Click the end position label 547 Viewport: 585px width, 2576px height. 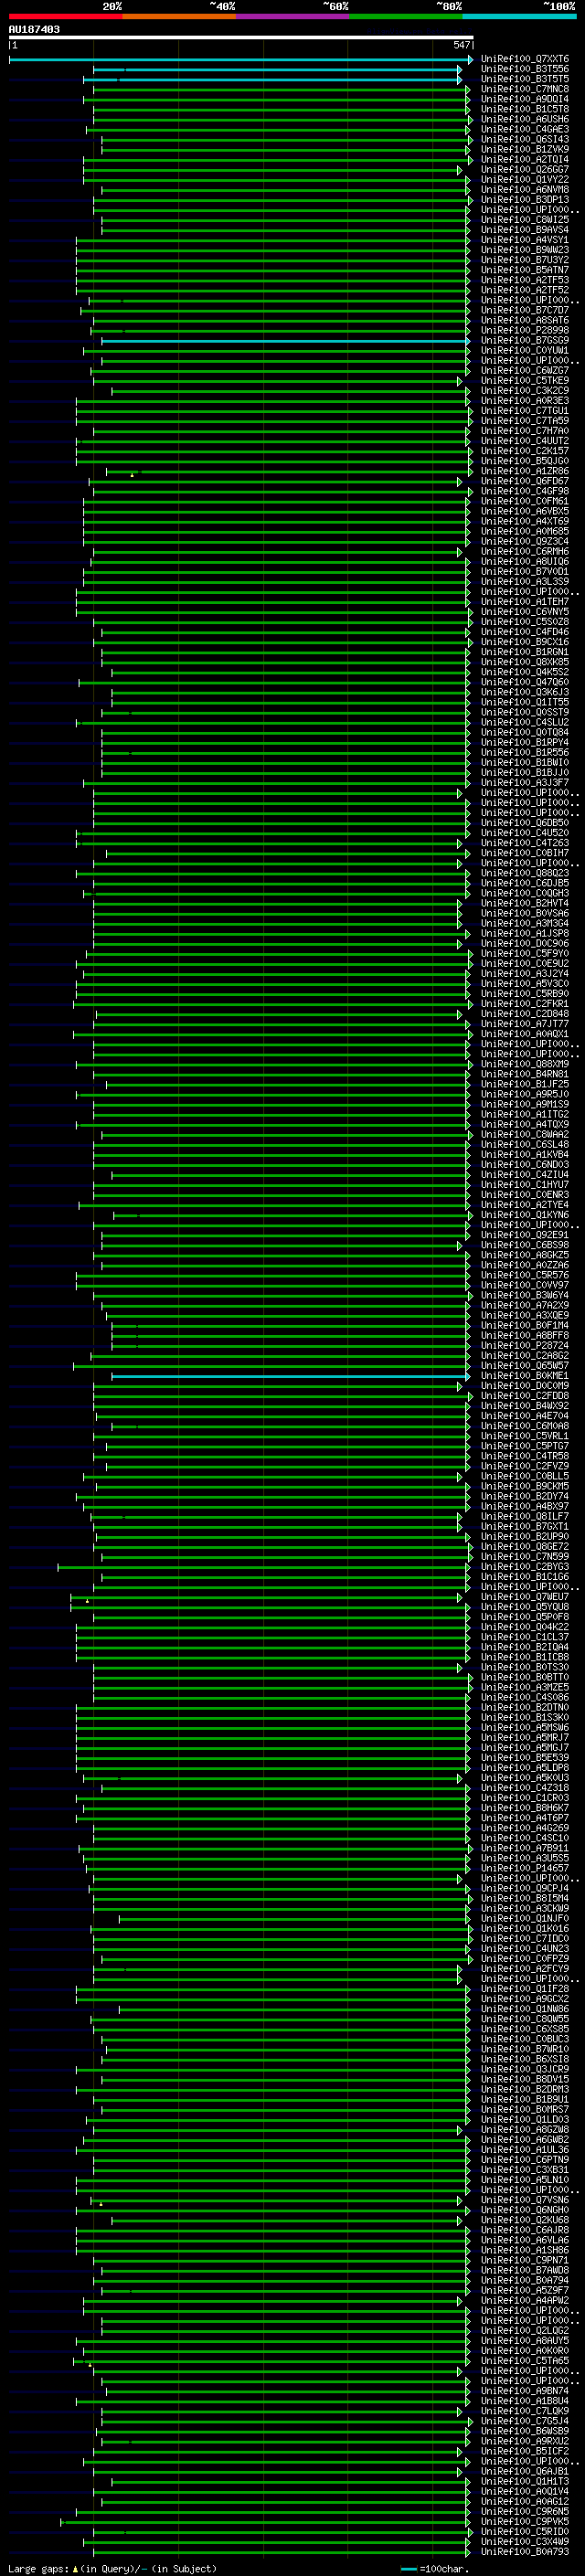pyautogui.click(x=461, y=45)
